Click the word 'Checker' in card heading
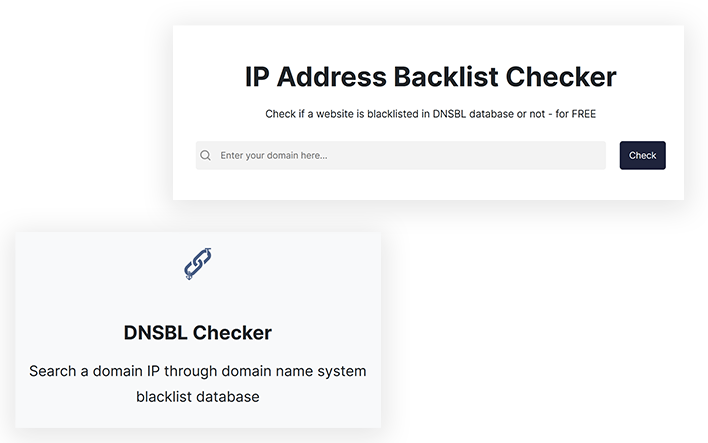708x443 pixels. 232,333
